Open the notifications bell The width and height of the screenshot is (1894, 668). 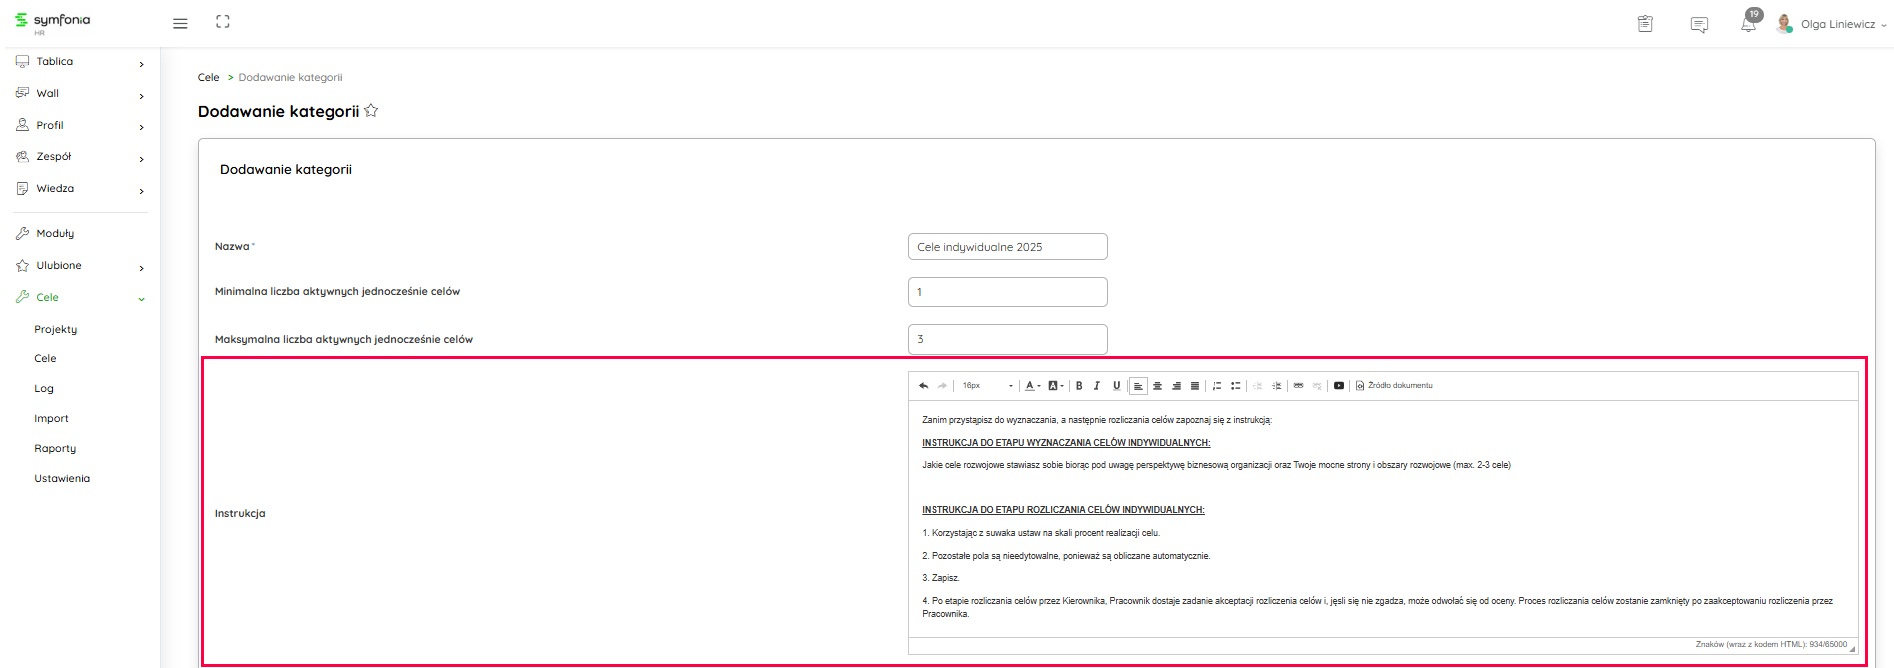point(1748,24)
